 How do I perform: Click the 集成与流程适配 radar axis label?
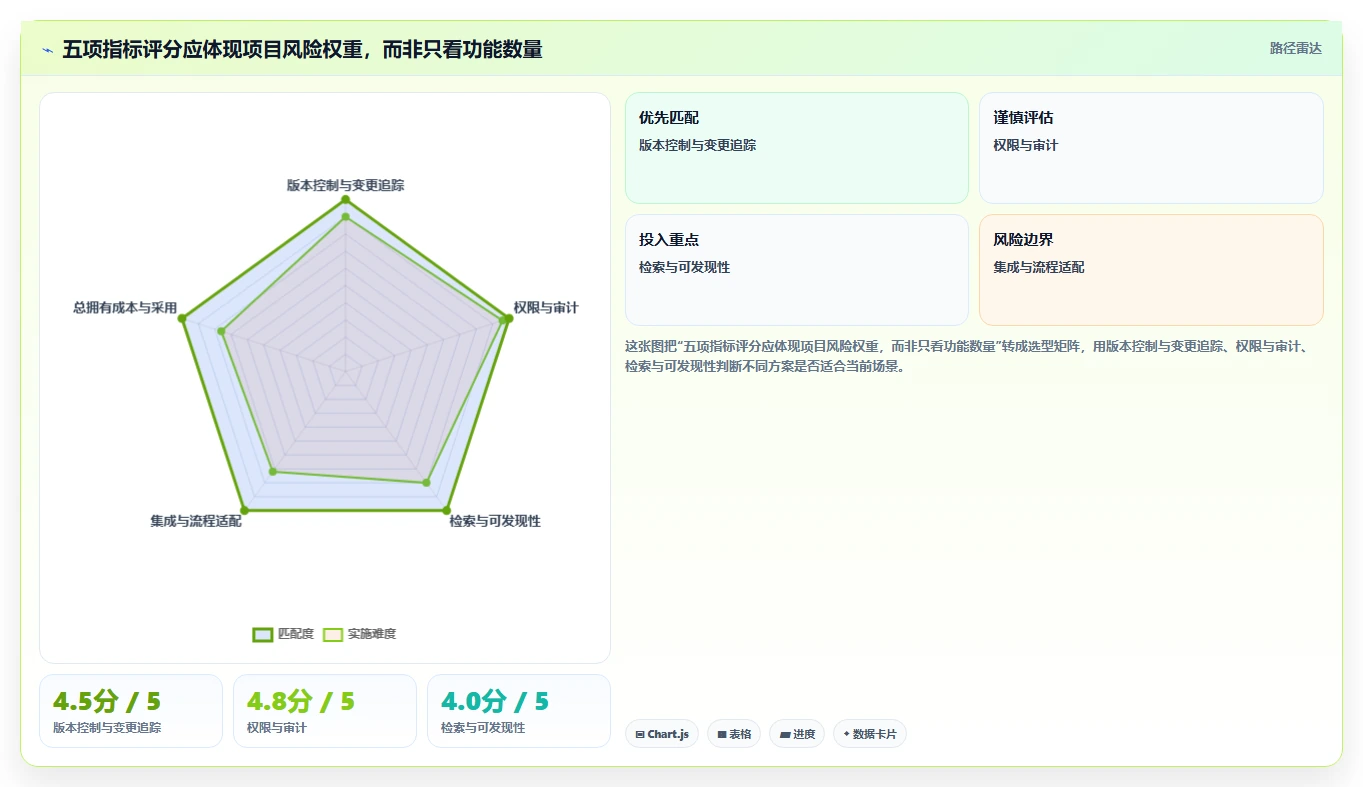(x=196, y=521)
